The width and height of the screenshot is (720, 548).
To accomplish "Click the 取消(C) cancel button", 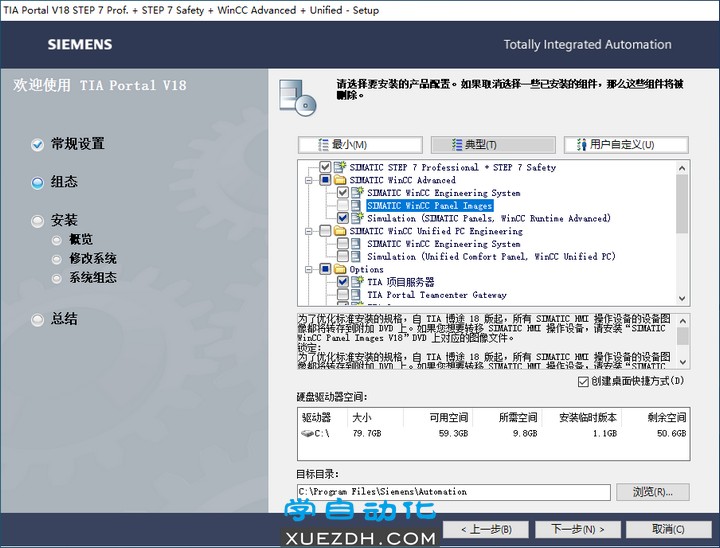I will [669, 529].
